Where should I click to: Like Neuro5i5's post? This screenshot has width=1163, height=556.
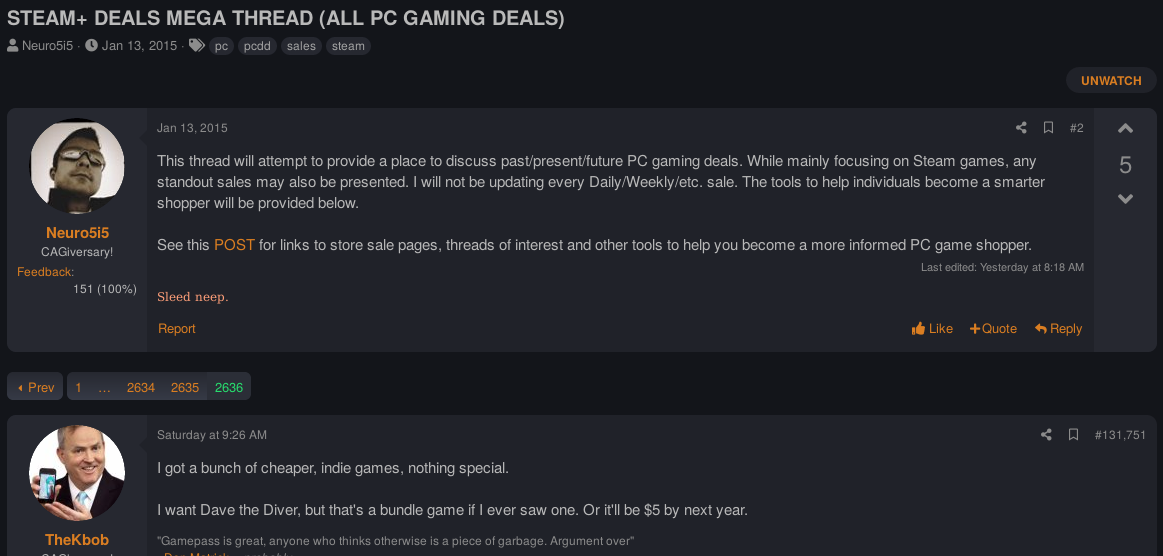pyautogui.click(x=932, y=328)
